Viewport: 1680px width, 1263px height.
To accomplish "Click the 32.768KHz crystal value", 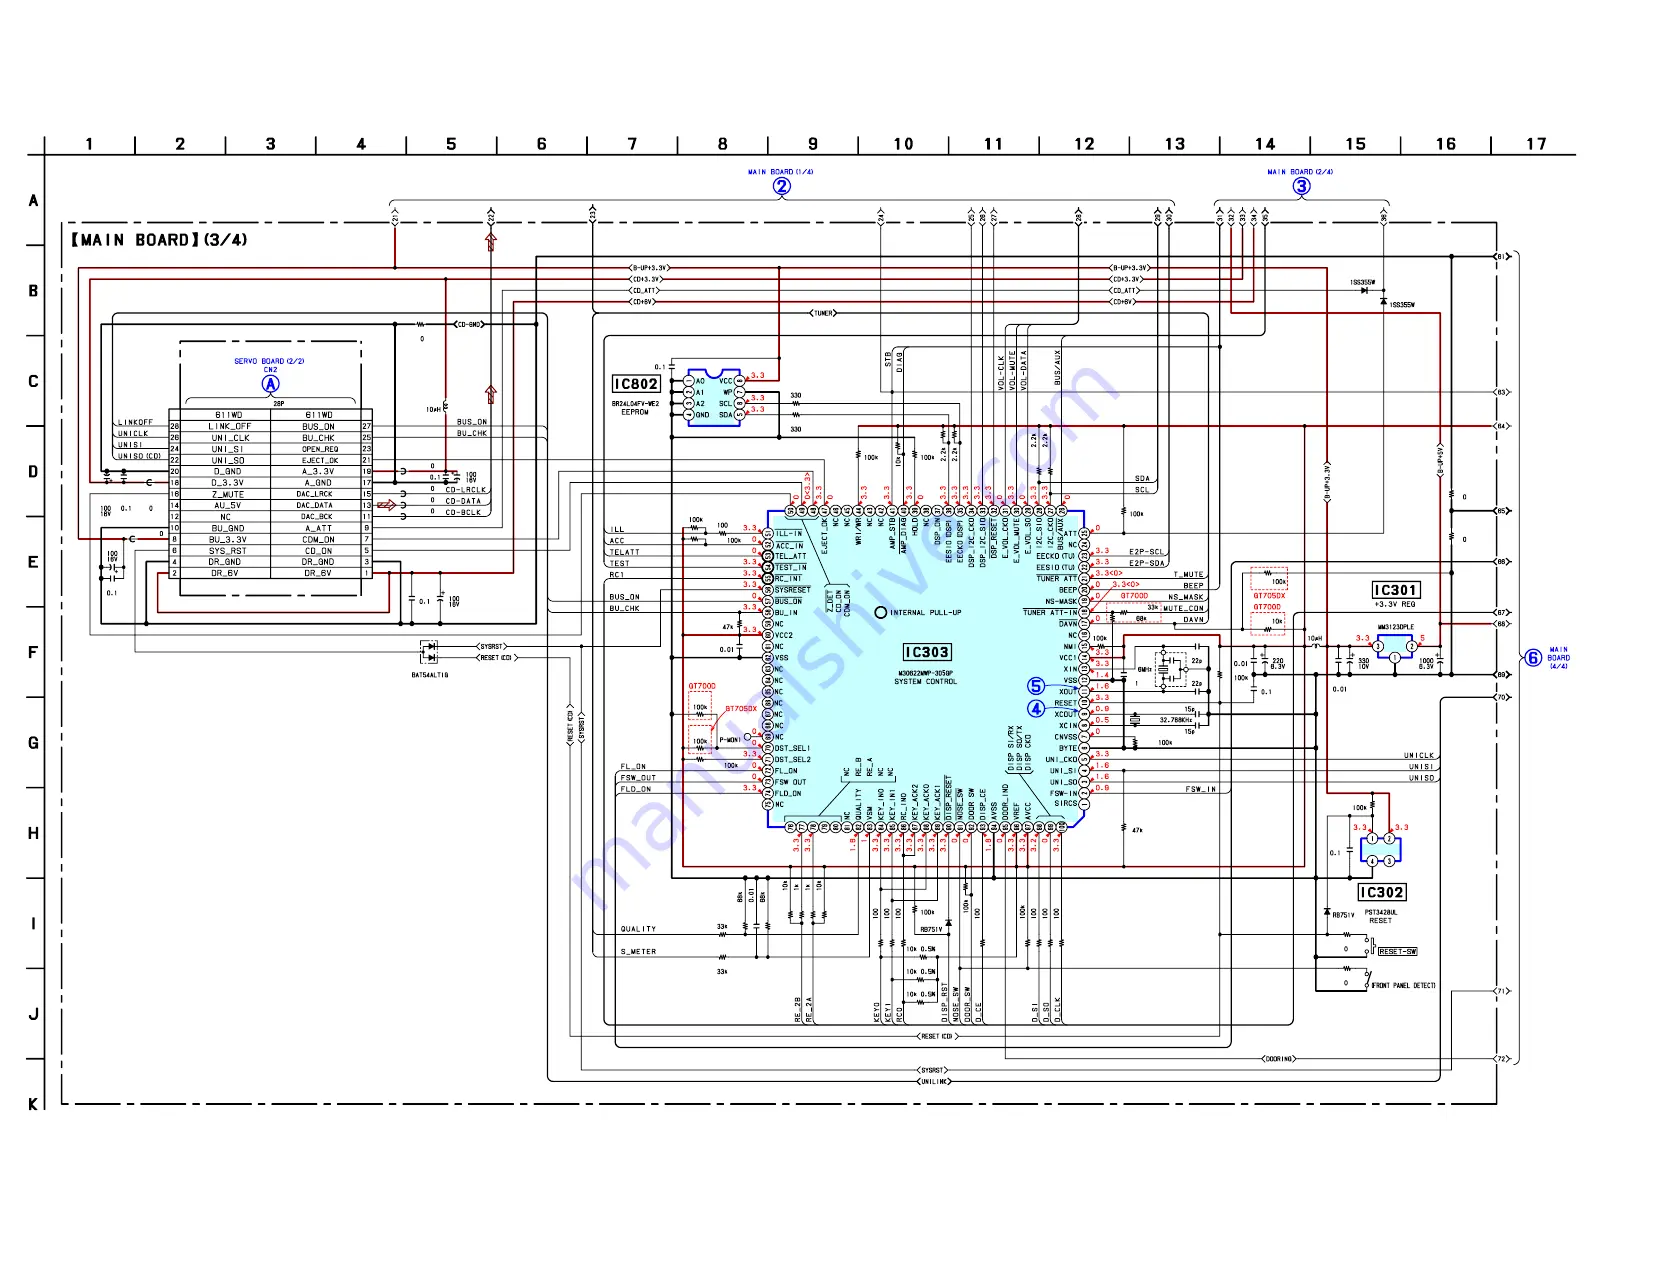I will point(1176,720).
